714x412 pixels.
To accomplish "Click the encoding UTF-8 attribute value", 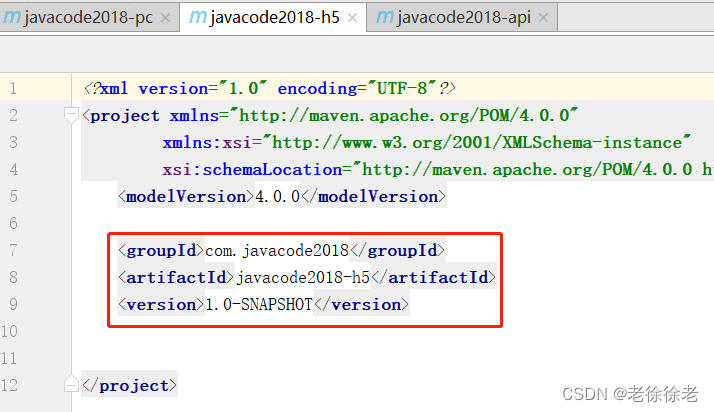I will 402,88.
